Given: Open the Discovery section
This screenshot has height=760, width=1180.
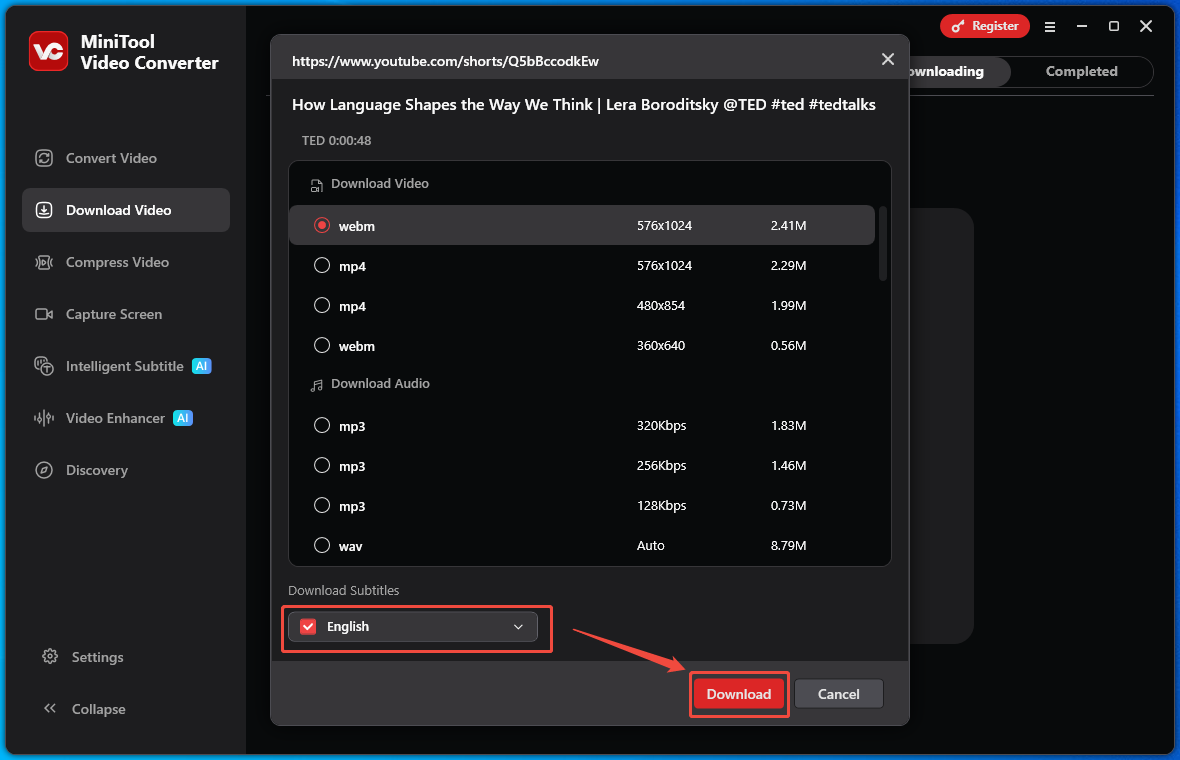Looking at the screenshot, I should tap(126, 470).
